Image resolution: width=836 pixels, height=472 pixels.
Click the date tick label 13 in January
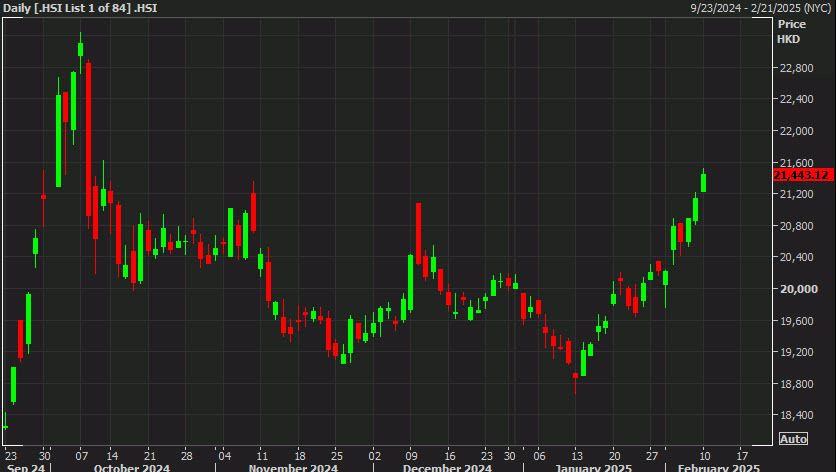(577, 457)
